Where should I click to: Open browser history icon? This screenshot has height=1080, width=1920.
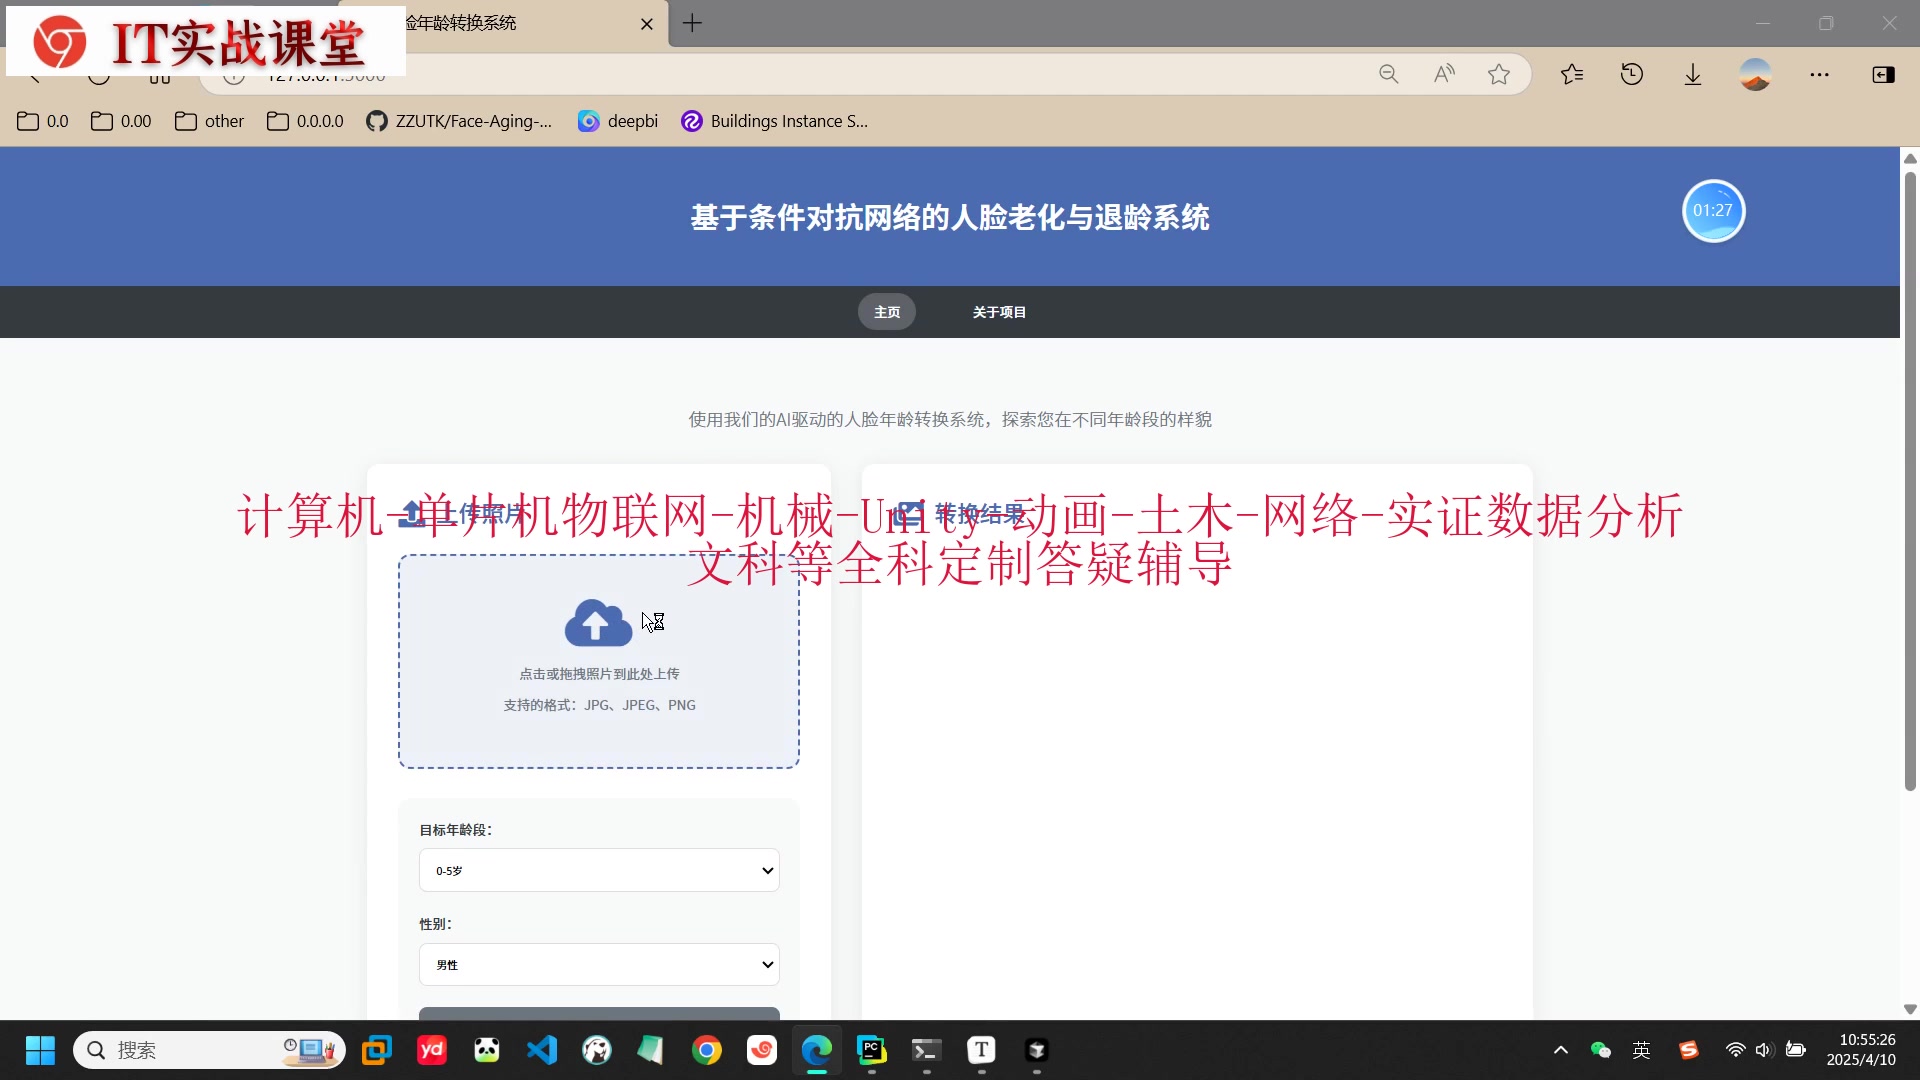1631,74
